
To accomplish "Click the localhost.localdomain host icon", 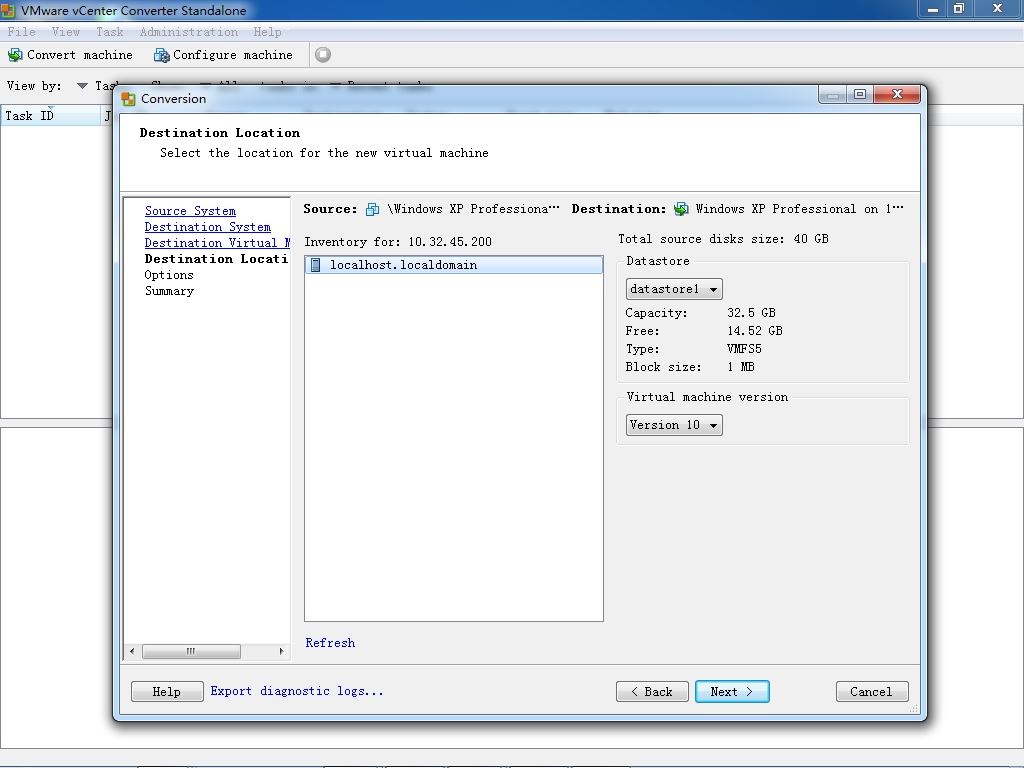I will pyautogui.click(x=315, y=264).
